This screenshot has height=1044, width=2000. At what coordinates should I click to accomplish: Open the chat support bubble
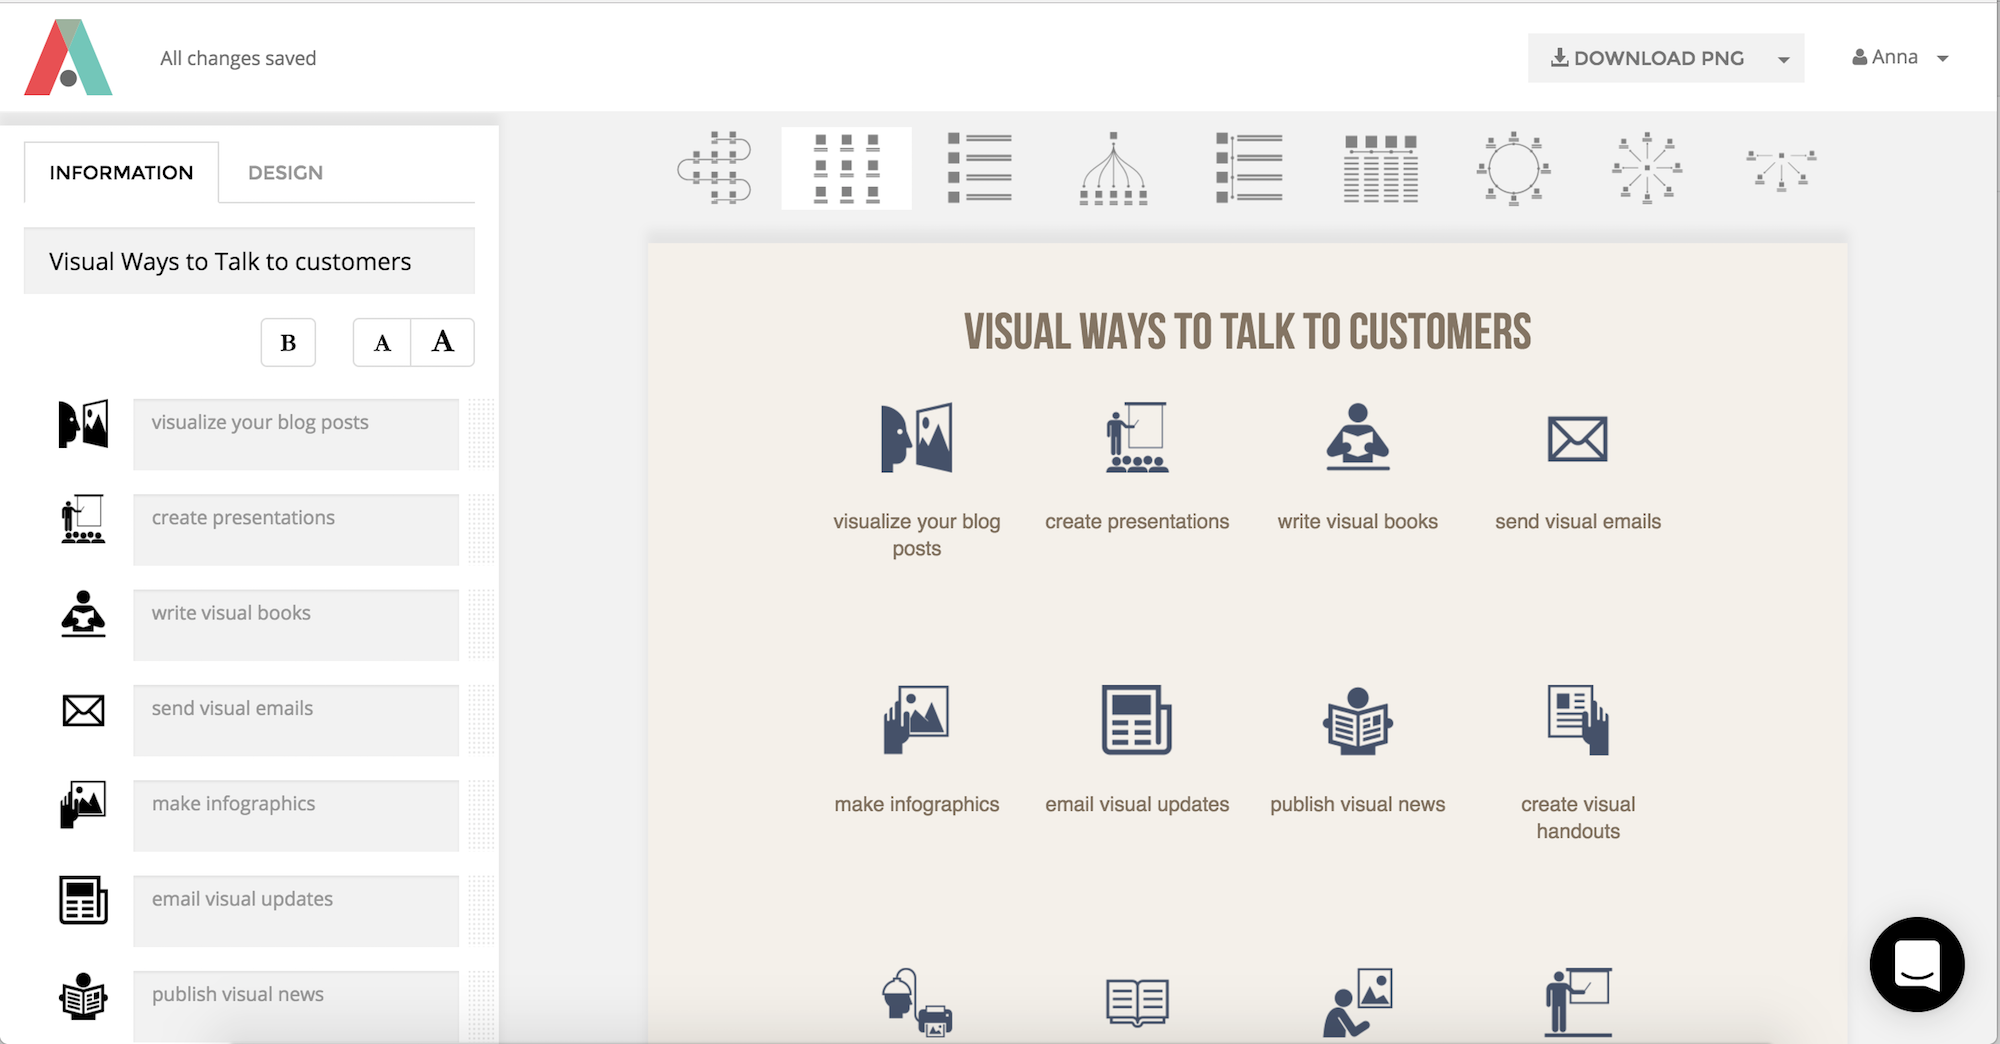[x=1917, y=964]
